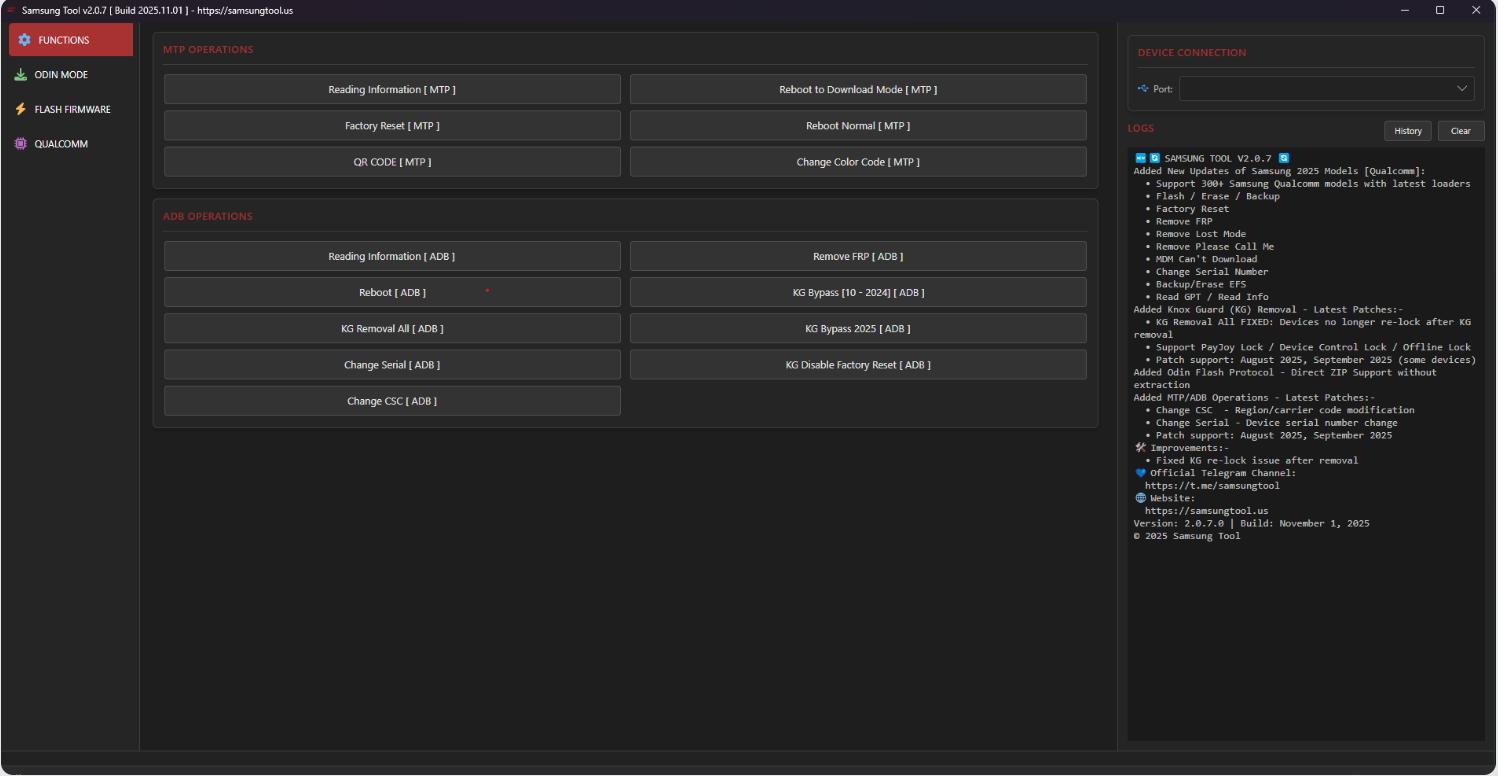
Task: Click the gear icon beside Functions
Action: (x=25, y=40)
